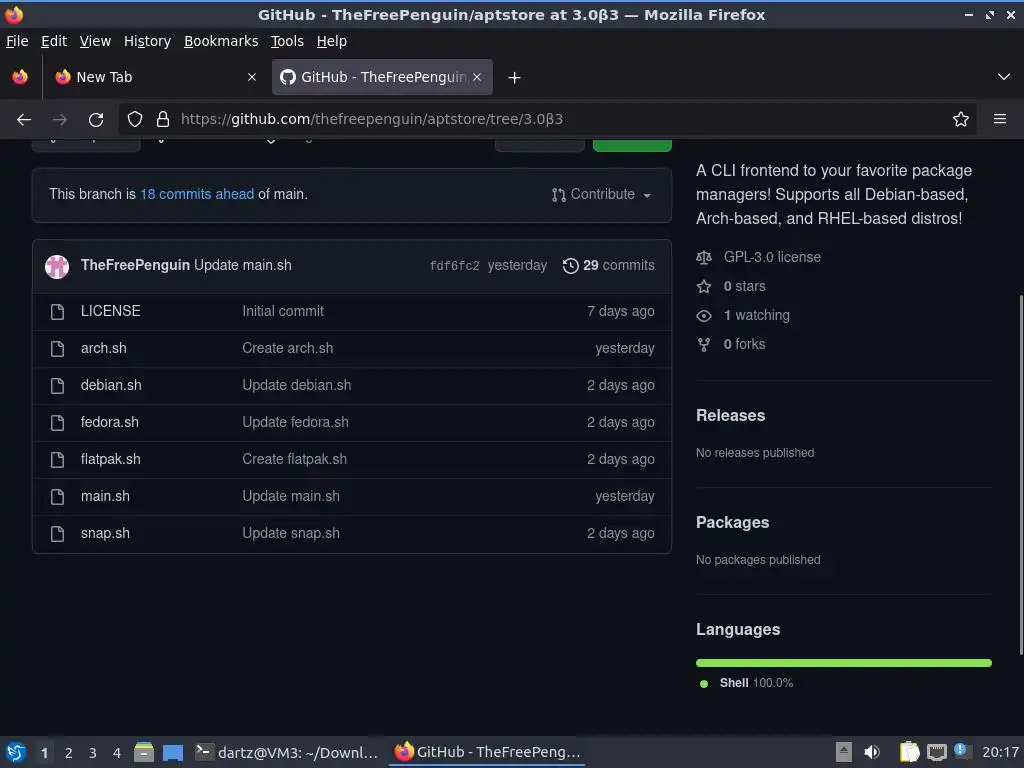The height and width of the screenshot is (768, 1024).
Task: Click the file icon beside LICENSE
Action: [x=57, y=312]
